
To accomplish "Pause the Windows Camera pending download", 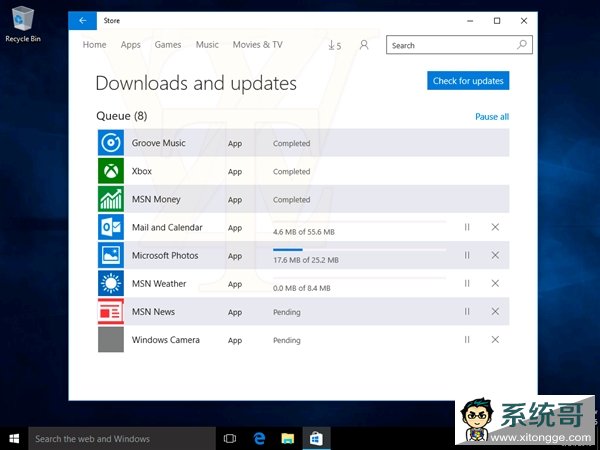I will click(x=467, y=339).
